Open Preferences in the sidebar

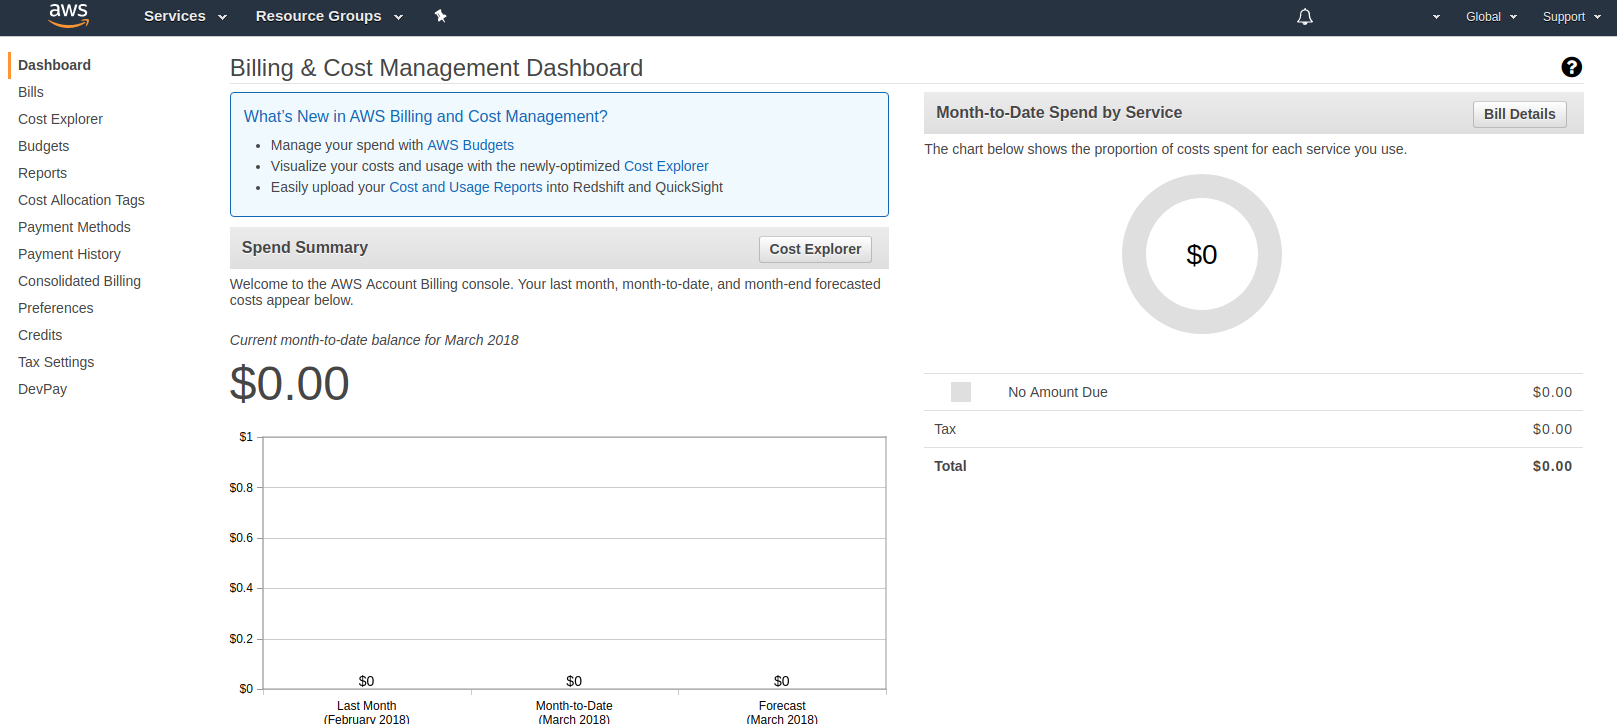(55, 308)
